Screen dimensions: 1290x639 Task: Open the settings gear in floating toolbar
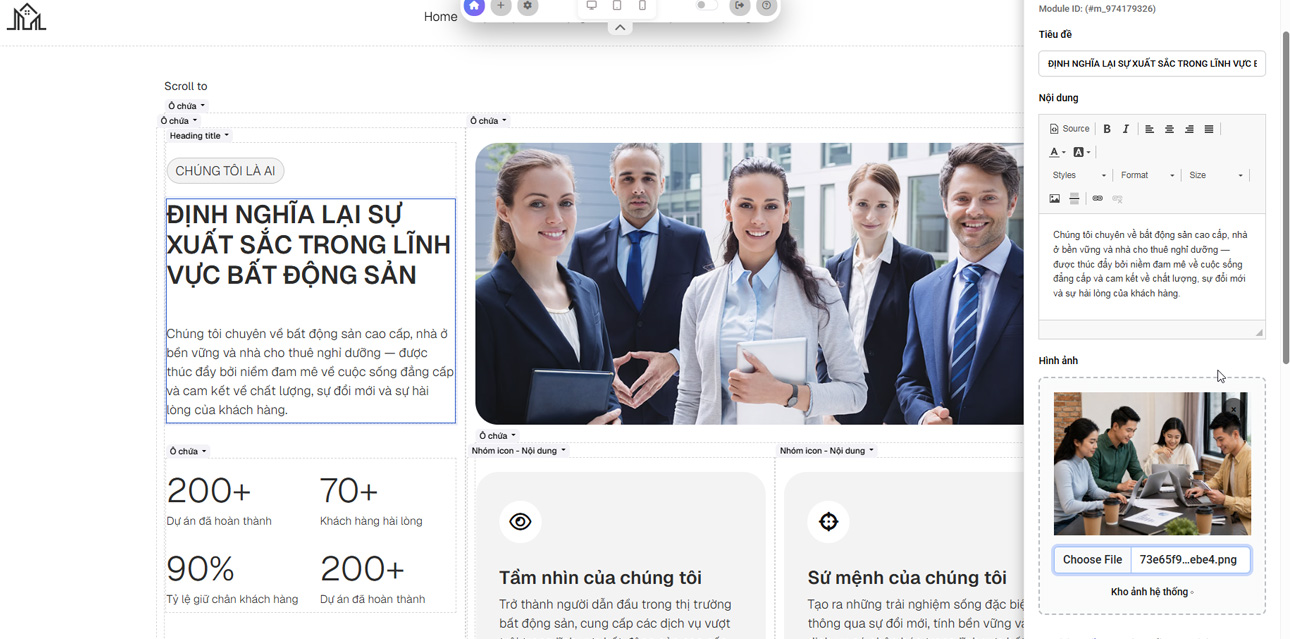[x=528, y=6]
